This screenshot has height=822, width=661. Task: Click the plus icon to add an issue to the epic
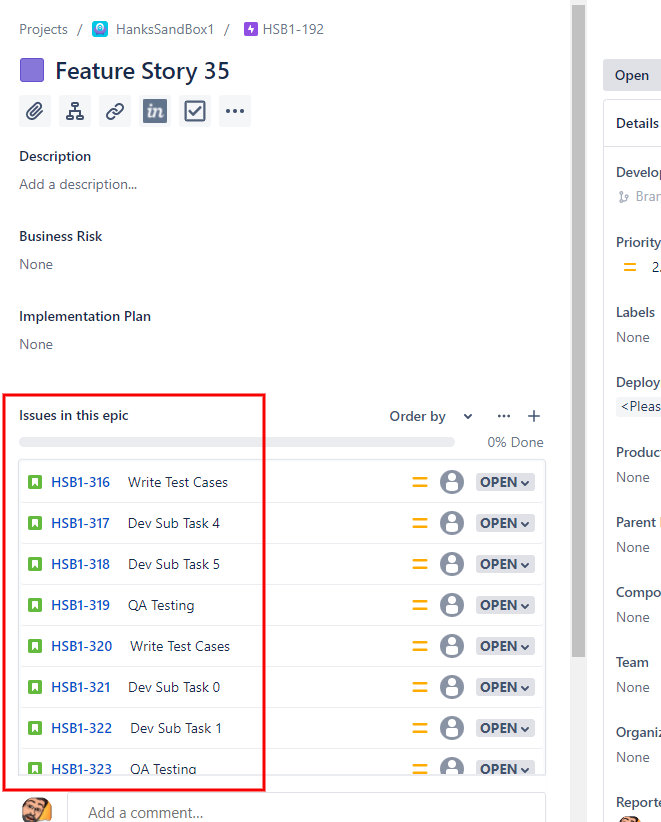[x=534, y=416]
